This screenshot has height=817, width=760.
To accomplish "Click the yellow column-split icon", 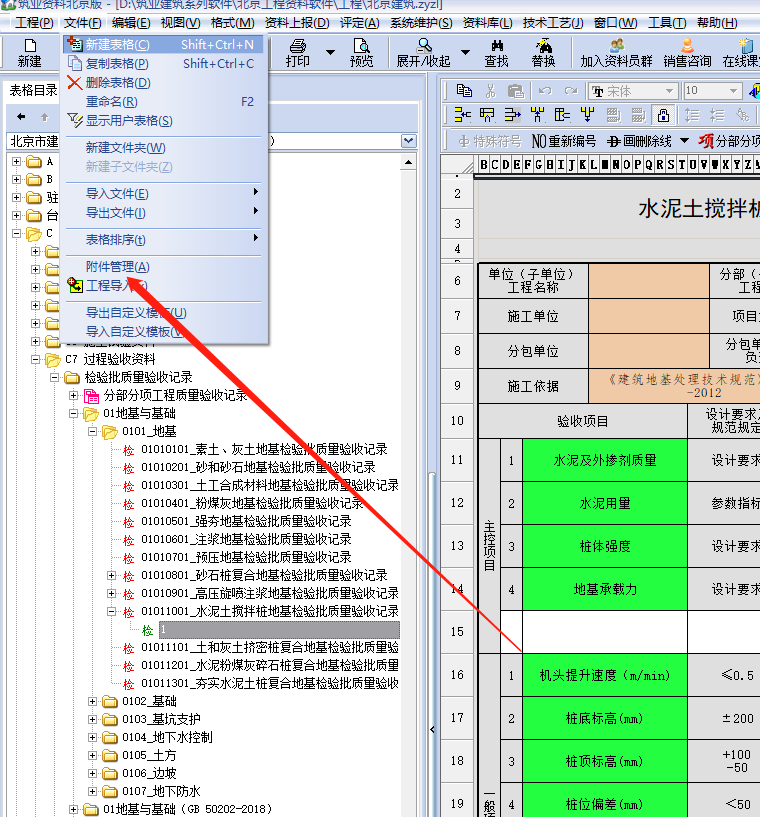I will point(537,115).
